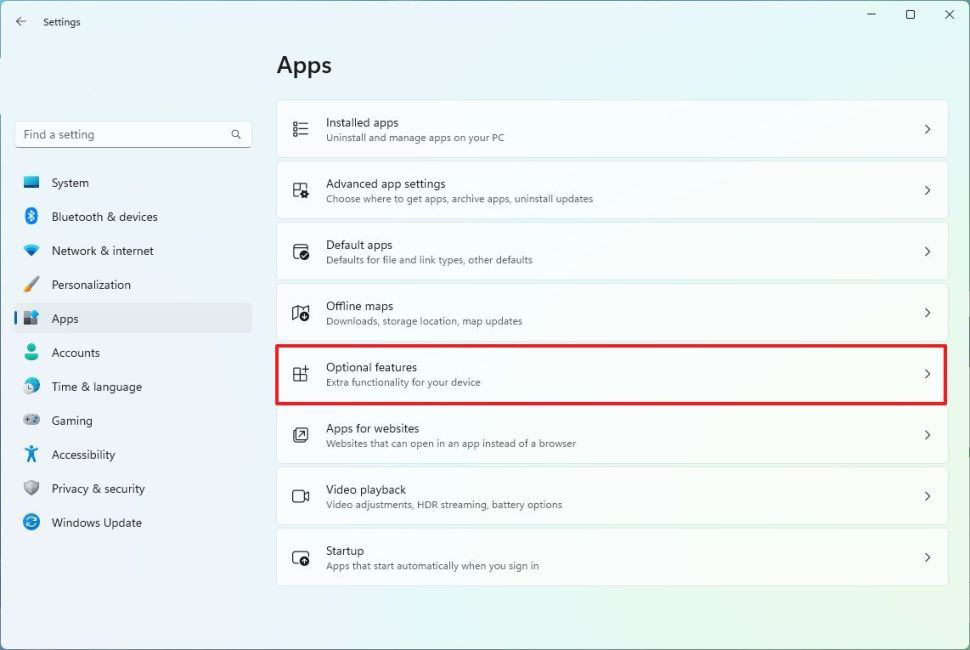Expand Startup with its chevron arrow
970x650 pixels.
[927, 558]
